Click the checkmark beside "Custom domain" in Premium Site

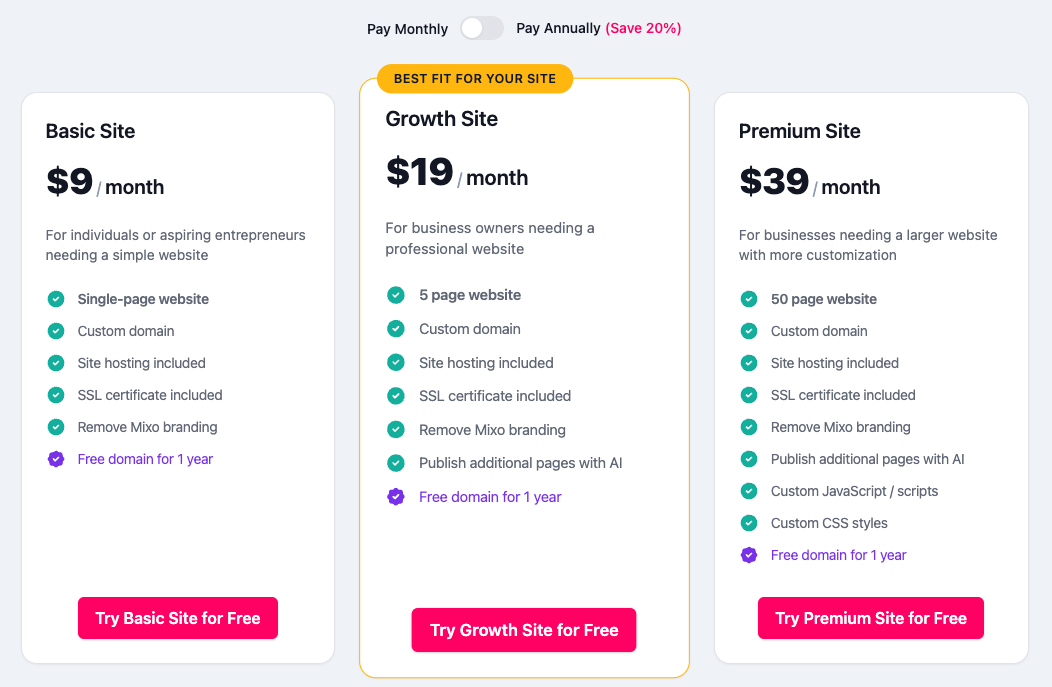click(749, 331)
